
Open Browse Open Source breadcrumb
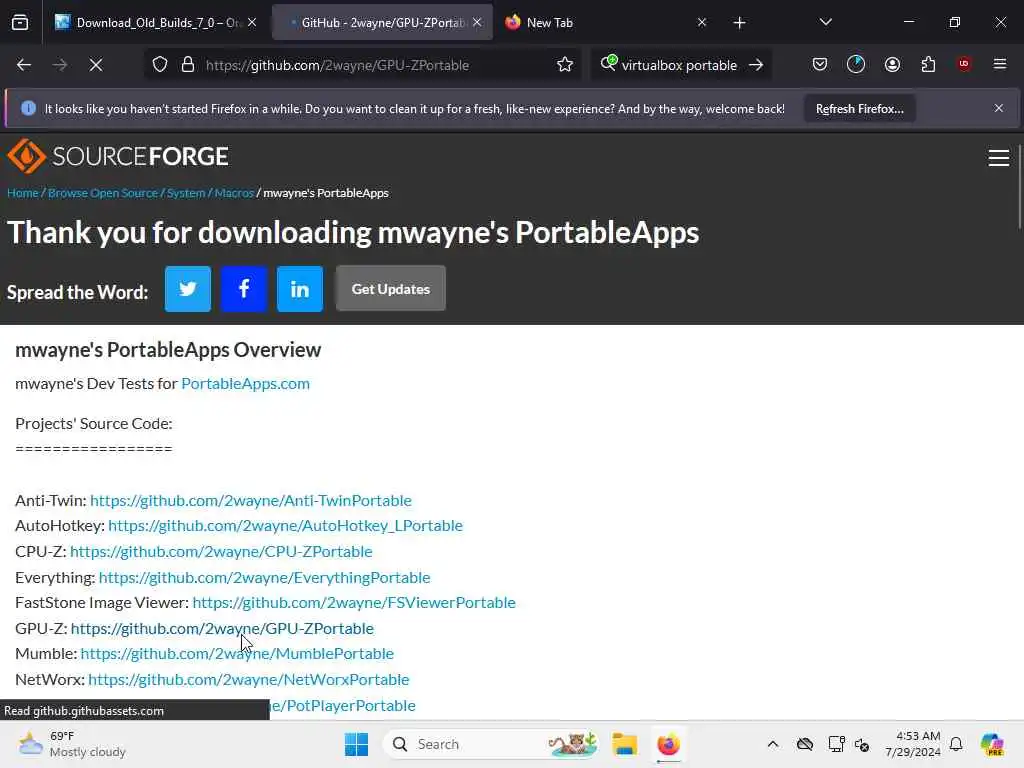103,193
